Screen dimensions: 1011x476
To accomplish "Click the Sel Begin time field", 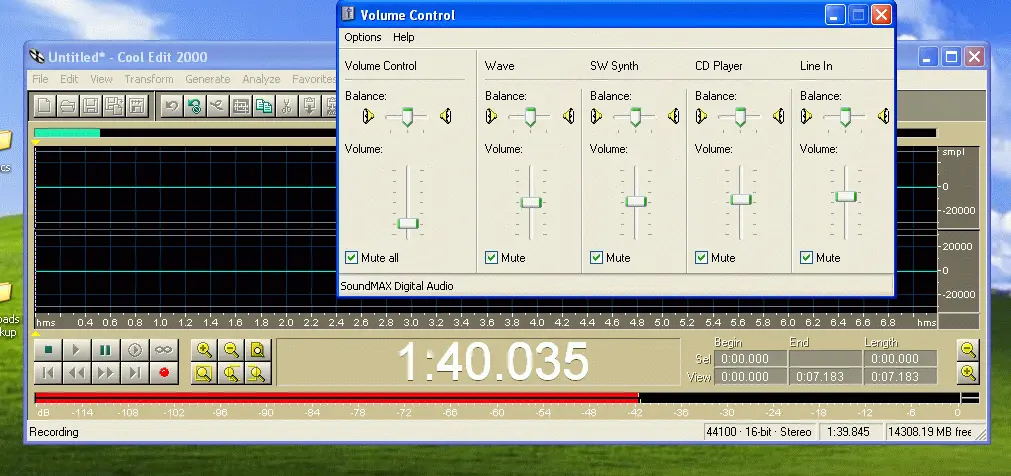I will pos(751,359).
